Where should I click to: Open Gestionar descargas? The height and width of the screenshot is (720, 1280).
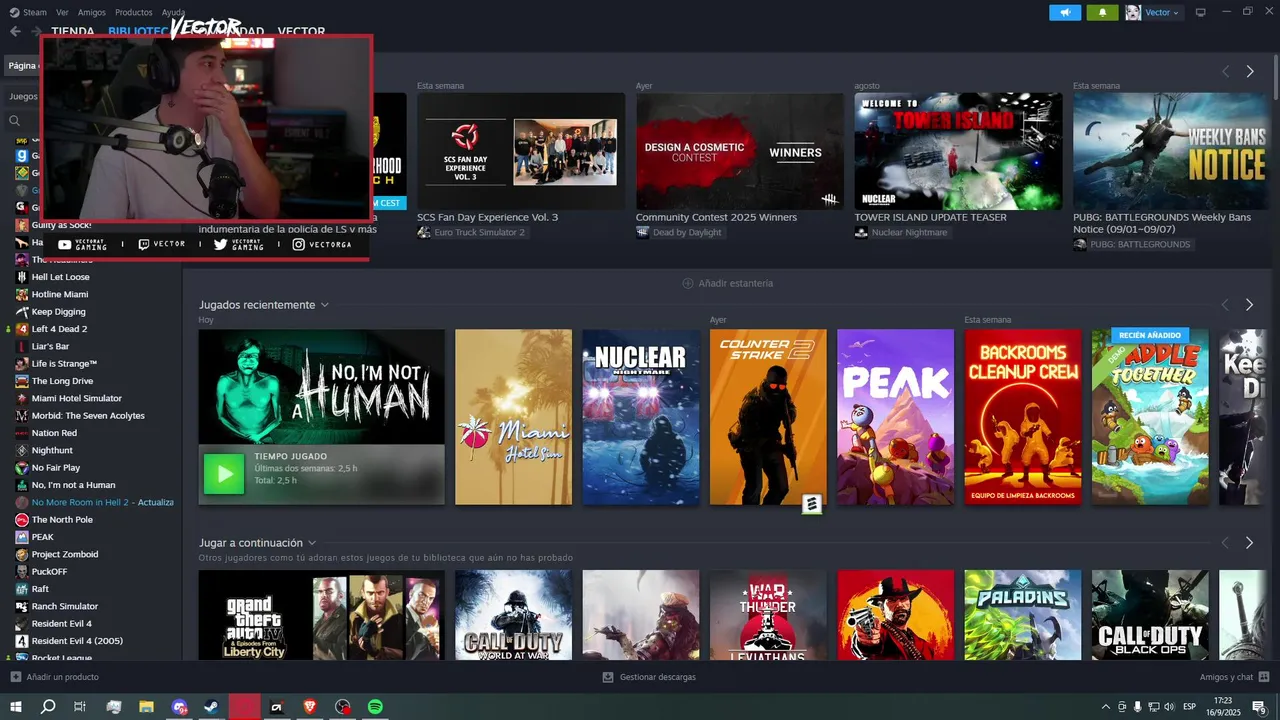tap(649, 677)
